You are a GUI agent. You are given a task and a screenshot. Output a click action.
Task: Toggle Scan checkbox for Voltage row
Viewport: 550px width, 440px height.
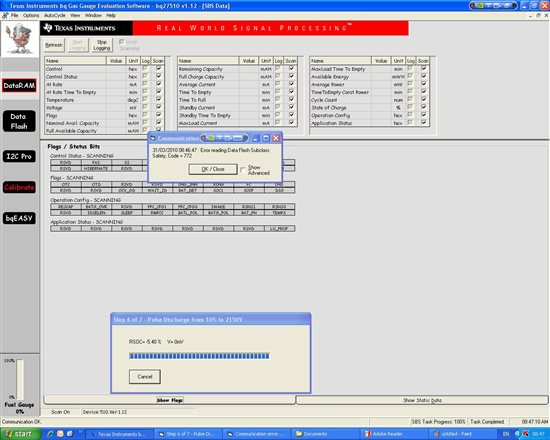tap(159, 107)
